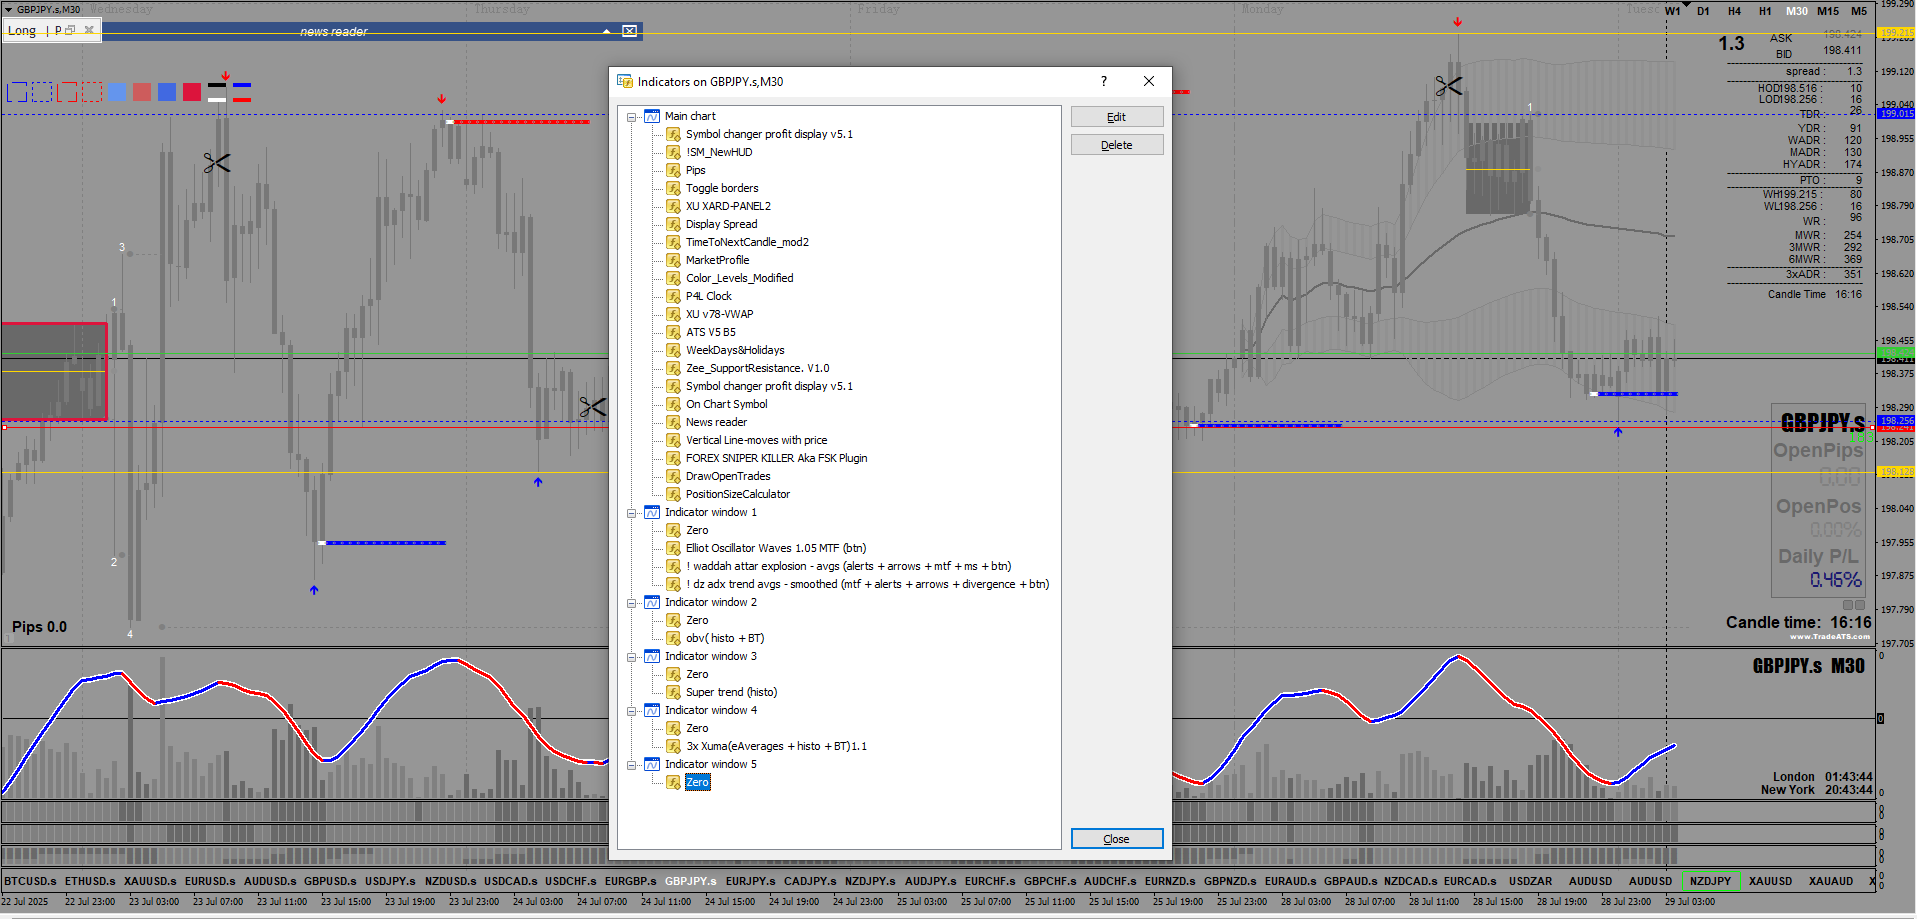This screenshot has height=919, width=1917.
Task: Collapse the Indicator window 3 node
Action: [x=632, y=657]
